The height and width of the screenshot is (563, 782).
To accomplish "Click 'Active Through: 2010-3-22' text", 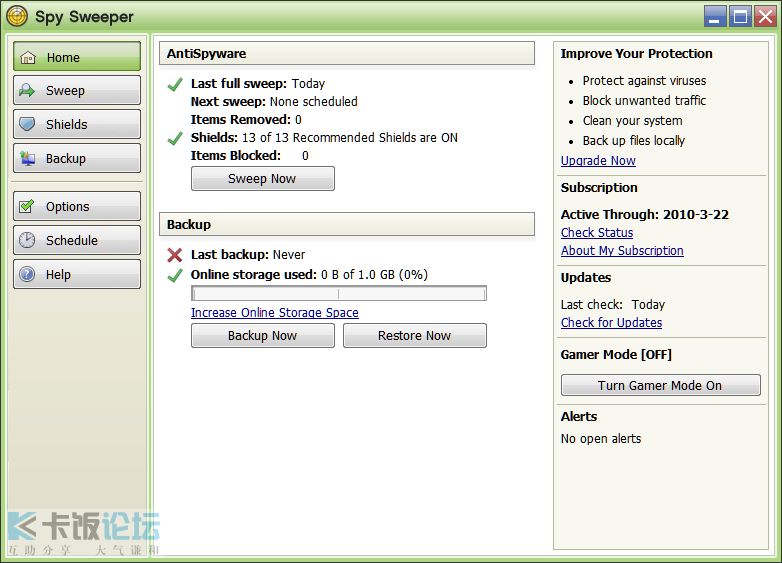I will (644, 214).
